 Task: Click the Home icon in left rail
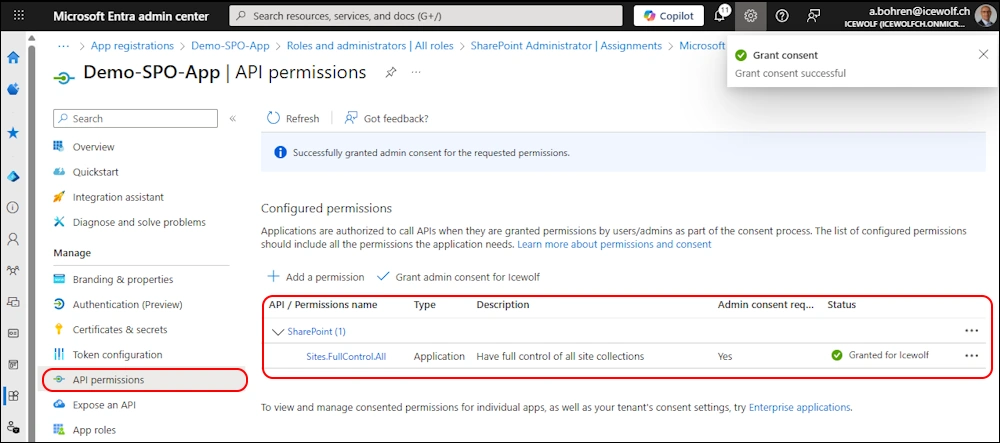tap(13, 58)
